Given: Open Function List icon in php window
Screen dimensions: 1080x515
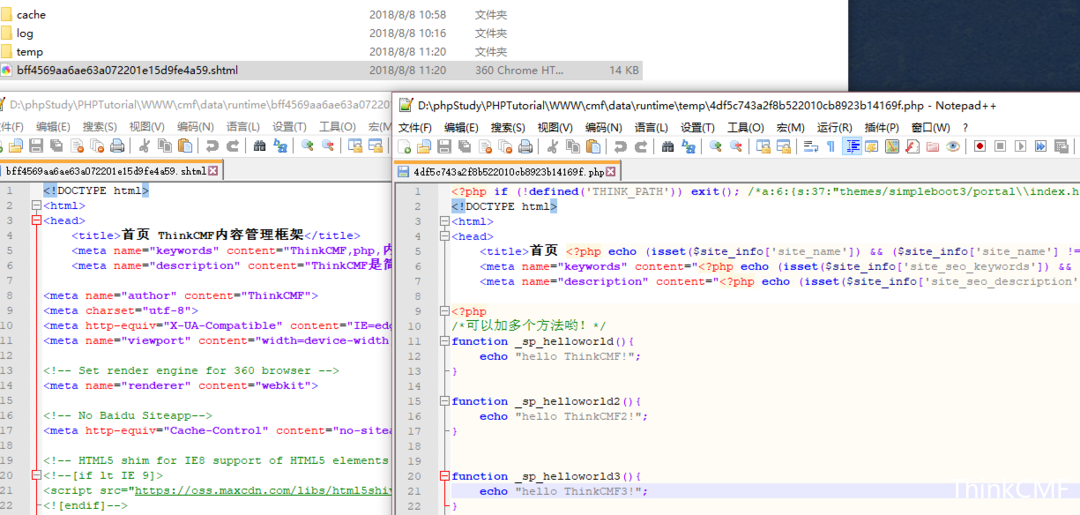Looking at the screenshot, I should click(x=912, y=146).
